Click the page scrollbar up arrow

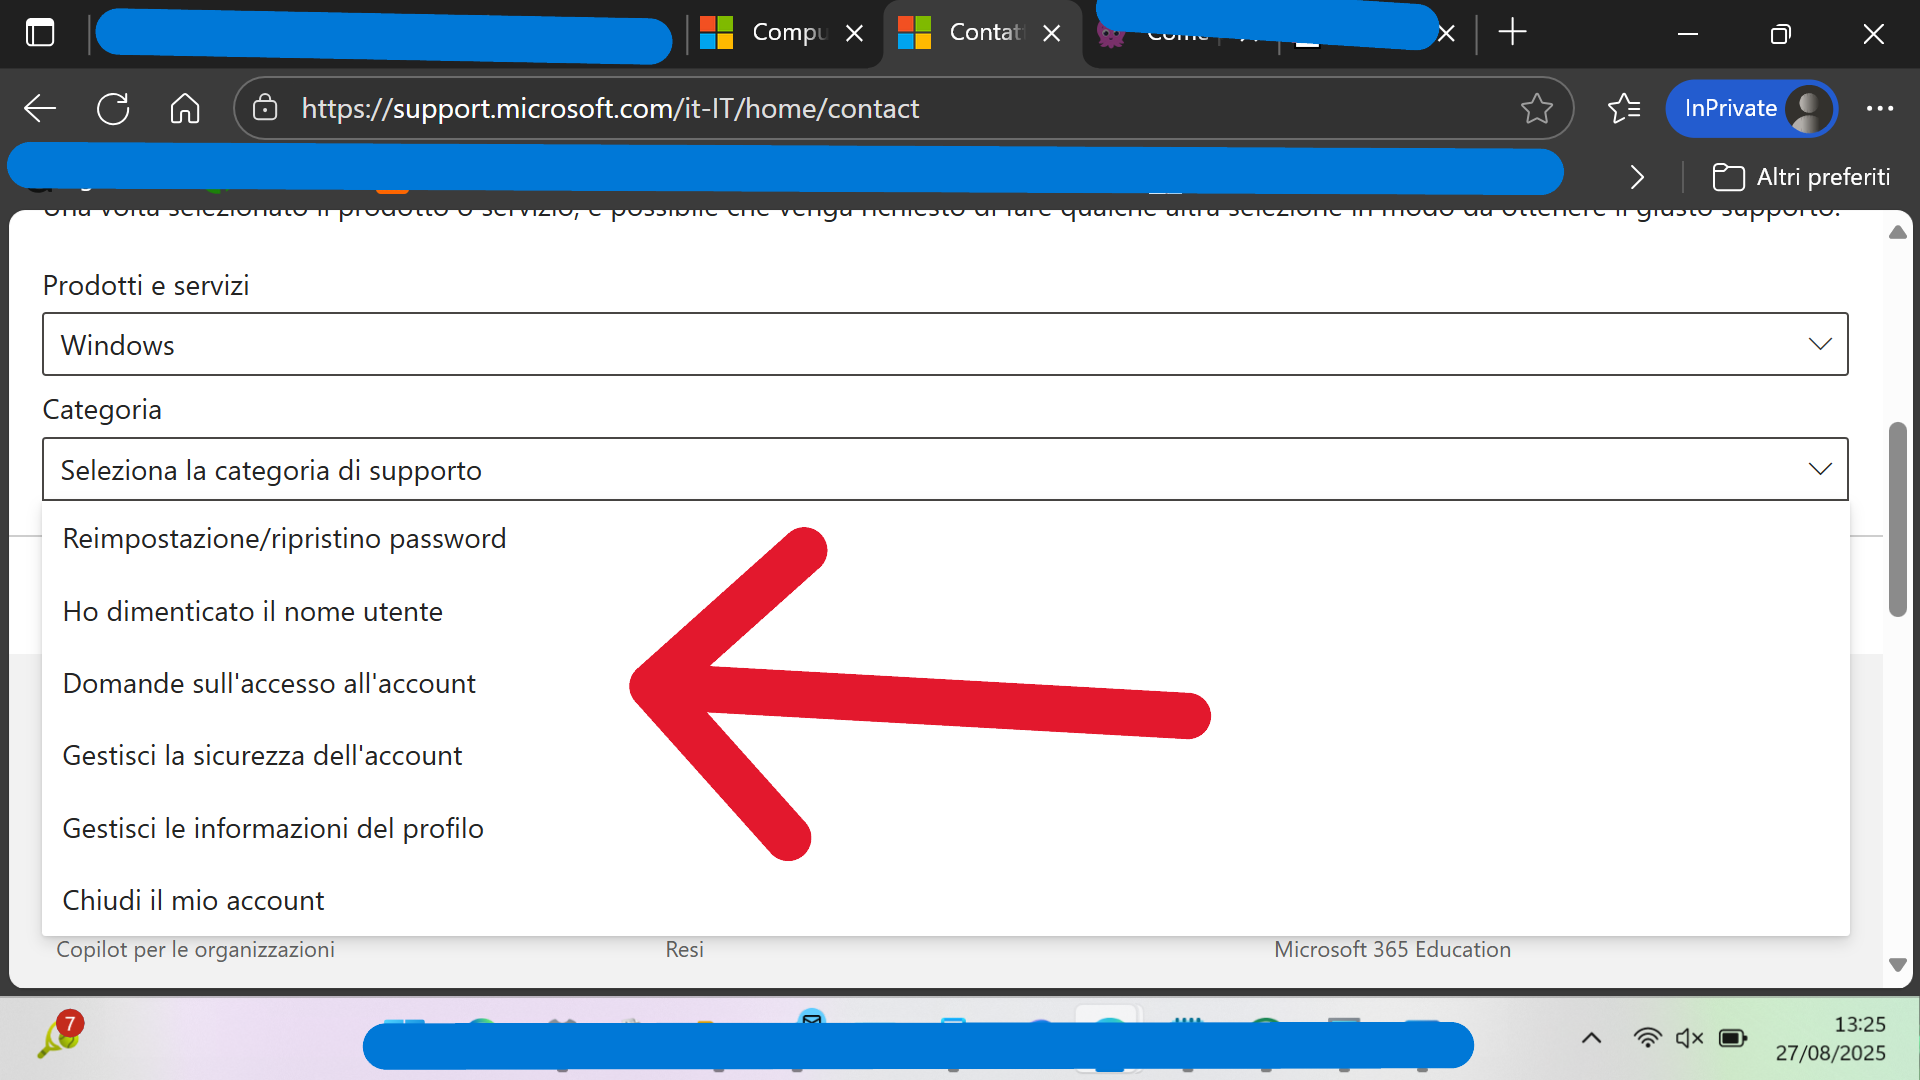[x=1897, y=232]
